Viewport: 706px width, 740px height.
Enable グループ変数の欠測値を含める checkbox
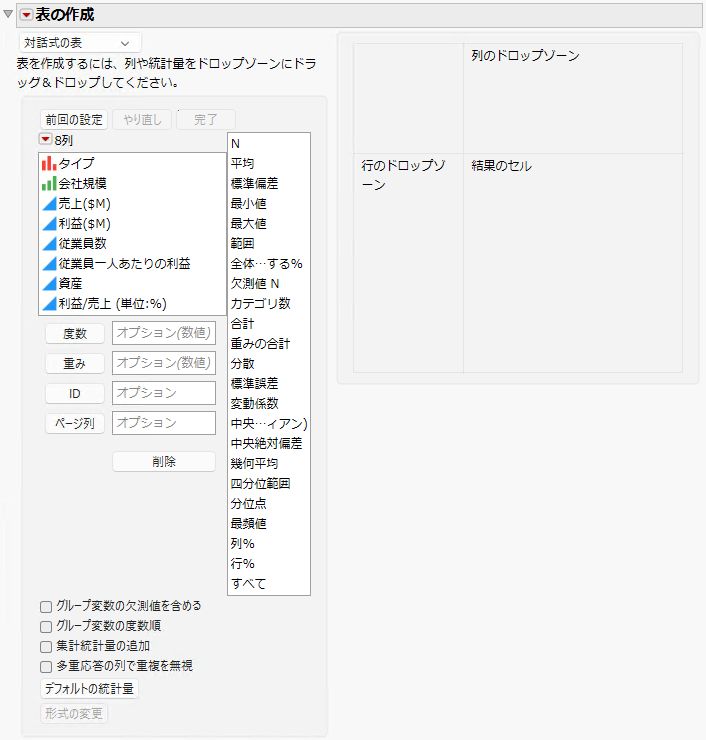pos(46,606)
